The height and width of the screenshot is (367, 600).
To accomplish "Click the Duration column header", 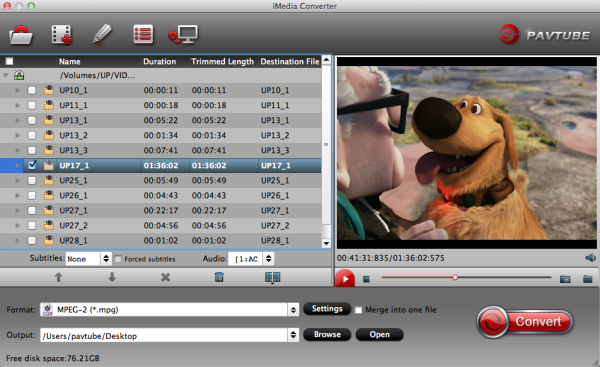I will pyautogui.click(x=160, y=61).
